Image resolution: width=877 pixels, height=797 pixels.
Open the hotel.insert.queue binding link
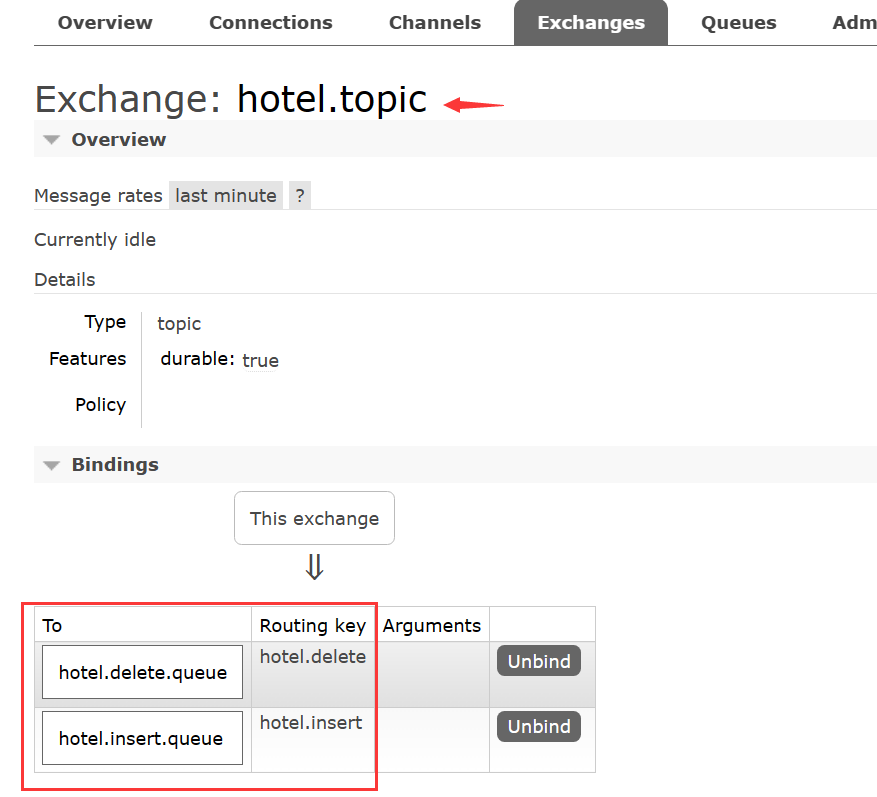142,738
